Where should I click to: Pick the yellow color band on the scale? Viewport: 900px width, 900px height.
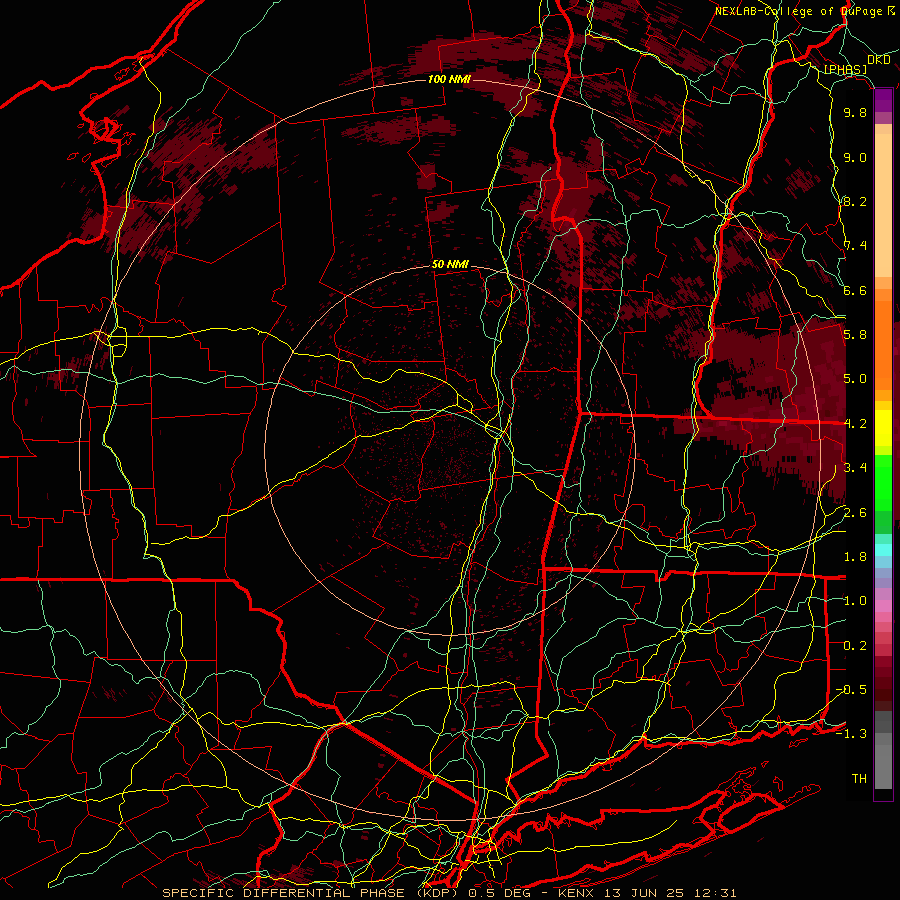[883, 428]
